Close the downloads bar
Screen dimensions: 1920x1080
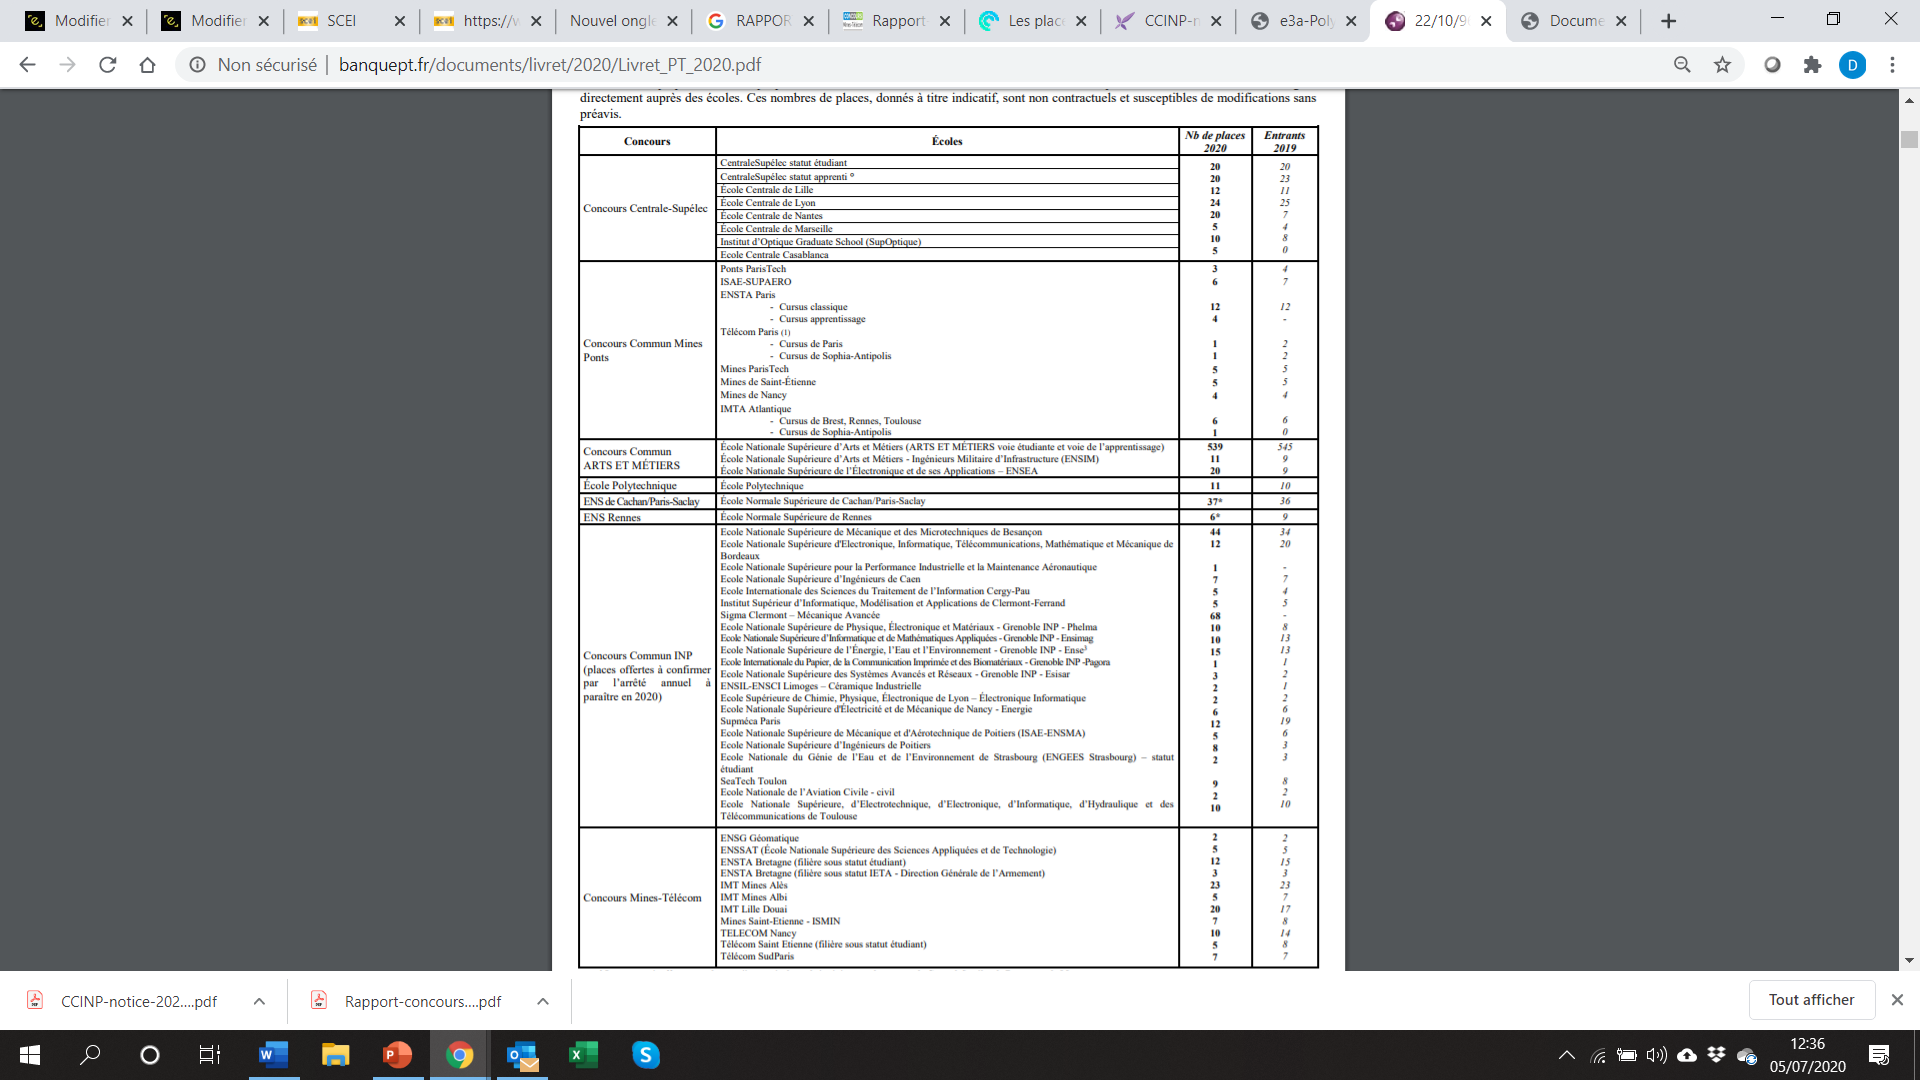1897,1000
